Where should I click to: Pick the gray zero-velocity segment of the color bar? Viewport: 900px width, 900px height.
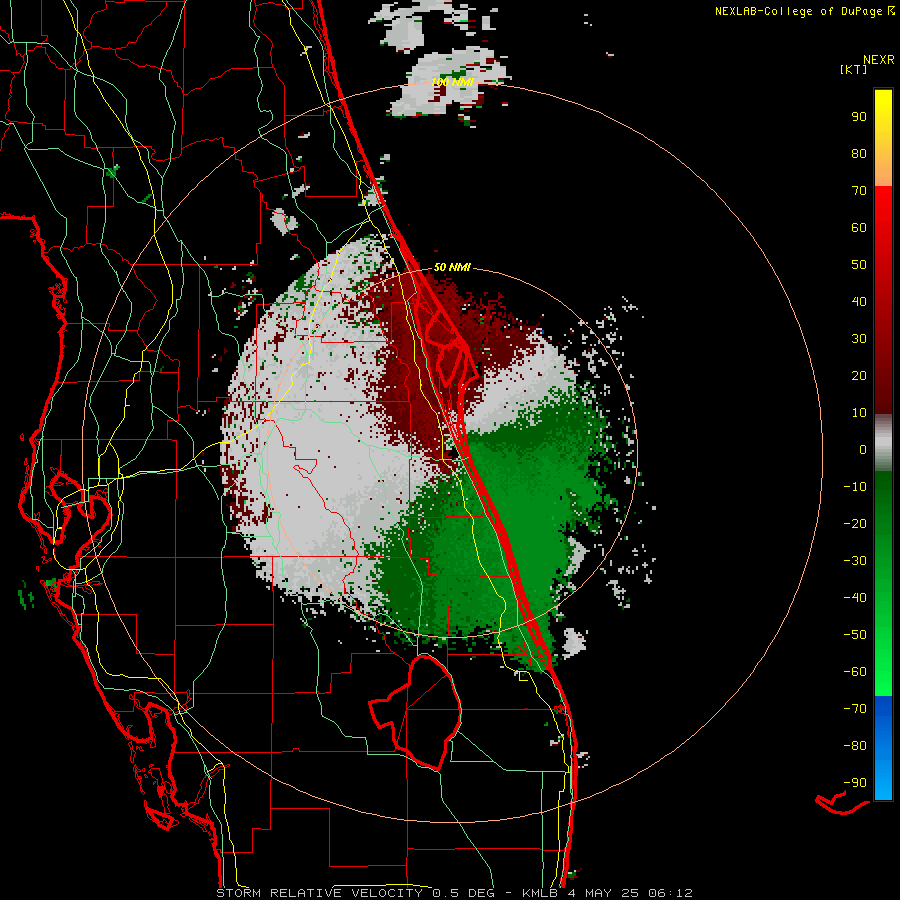(x=883, y=443)
